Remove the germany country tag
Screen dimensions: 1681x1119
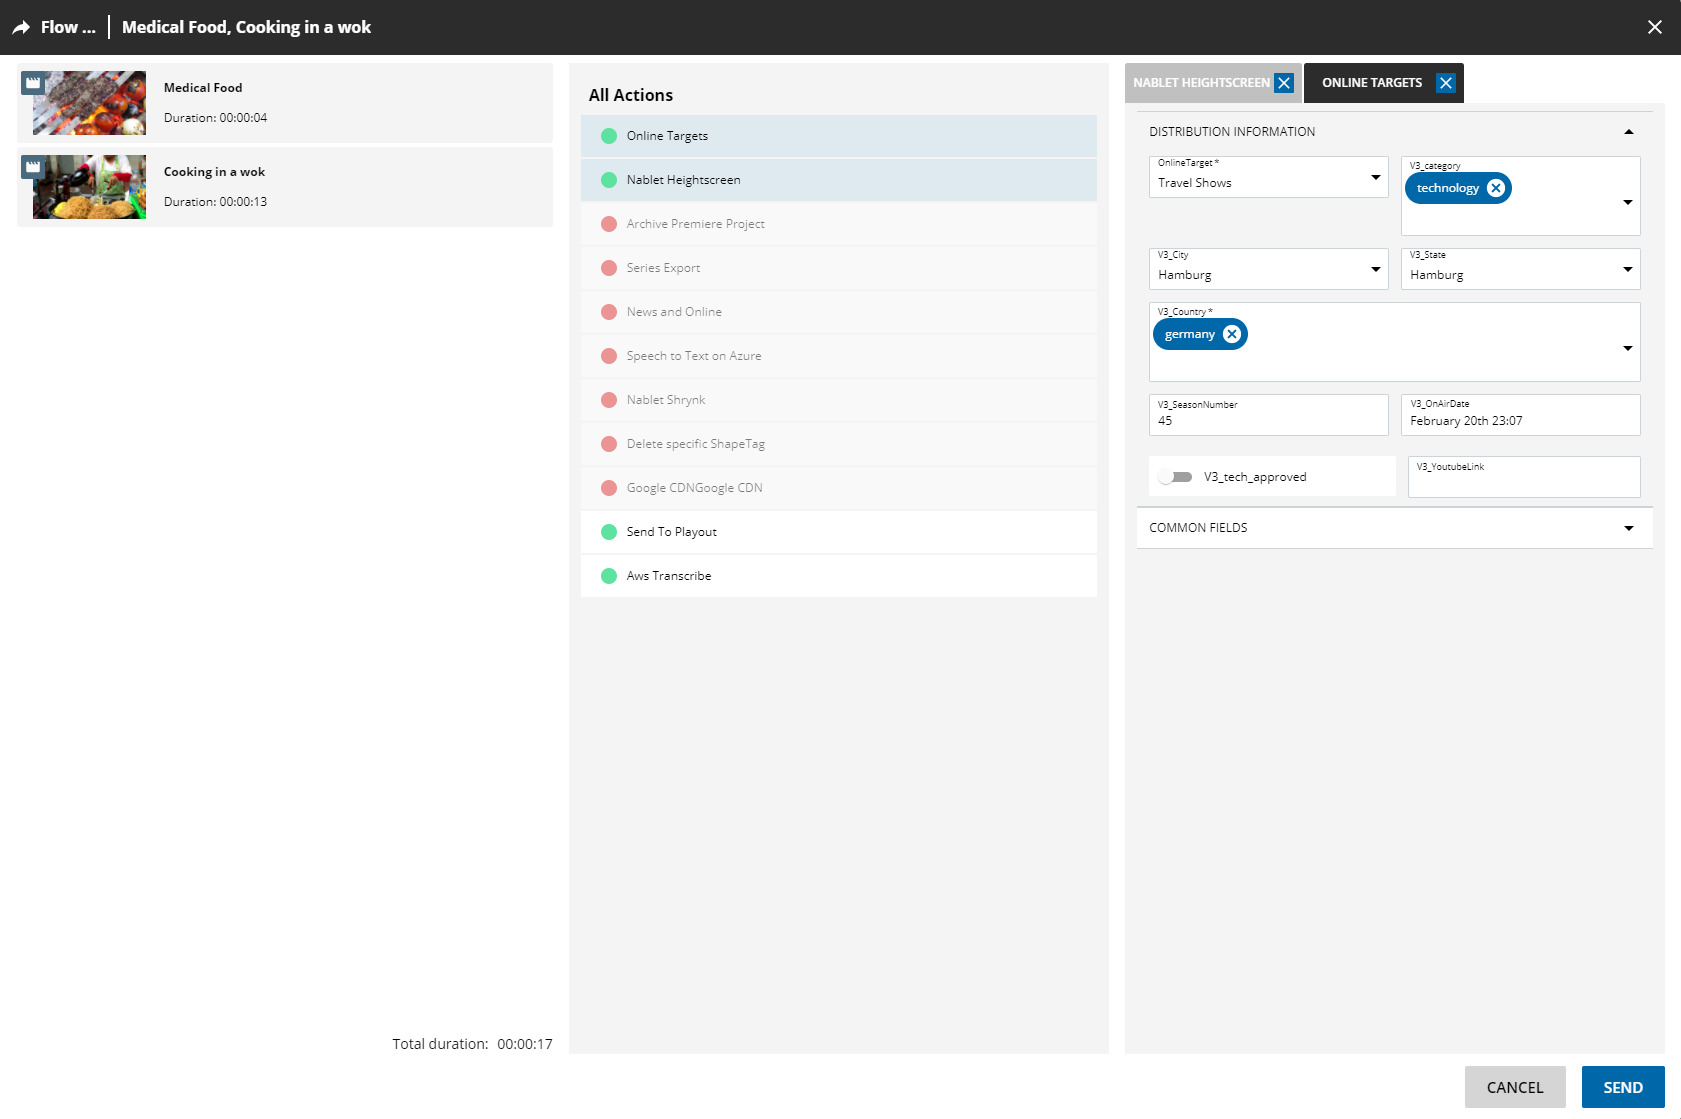(1232, 334)
